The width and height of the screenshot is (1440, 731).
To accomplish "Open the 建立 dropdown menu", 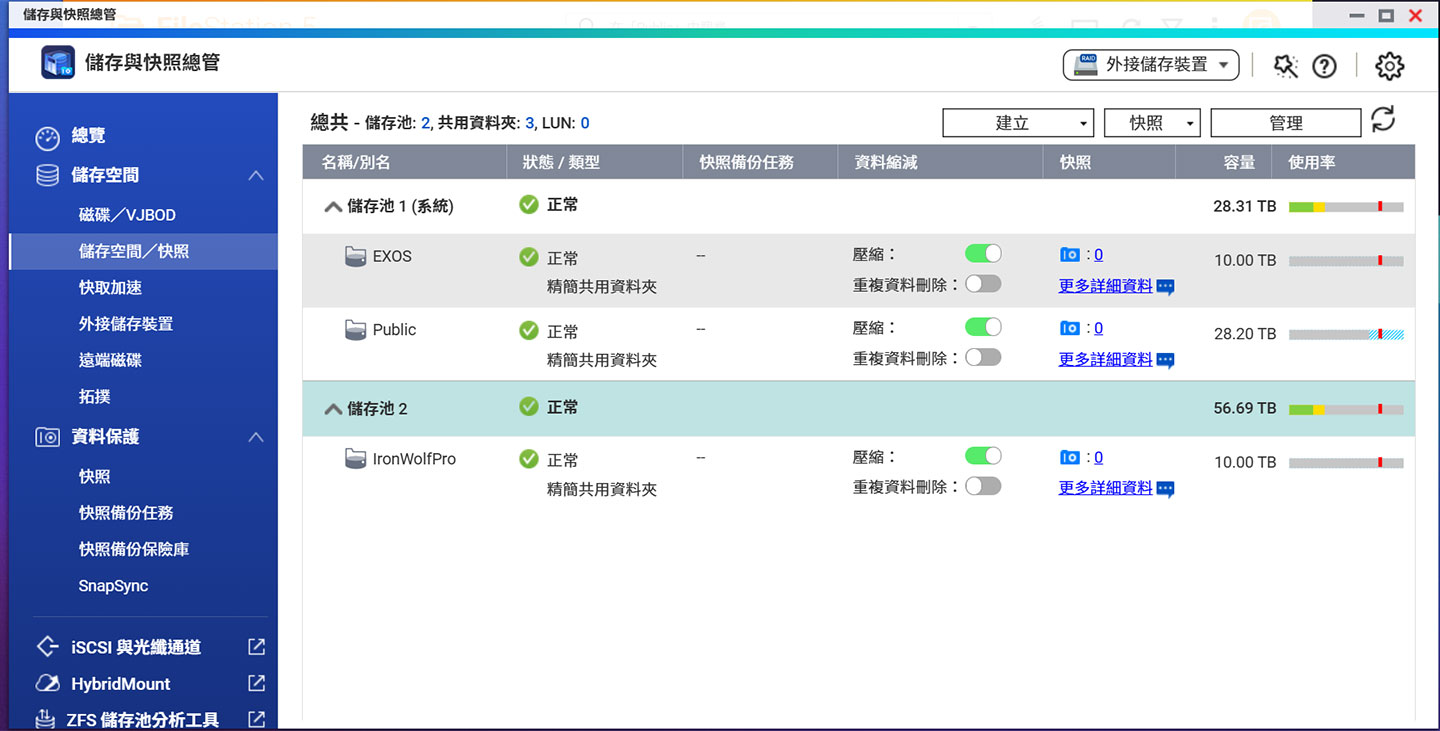I will click(1017, 122).
